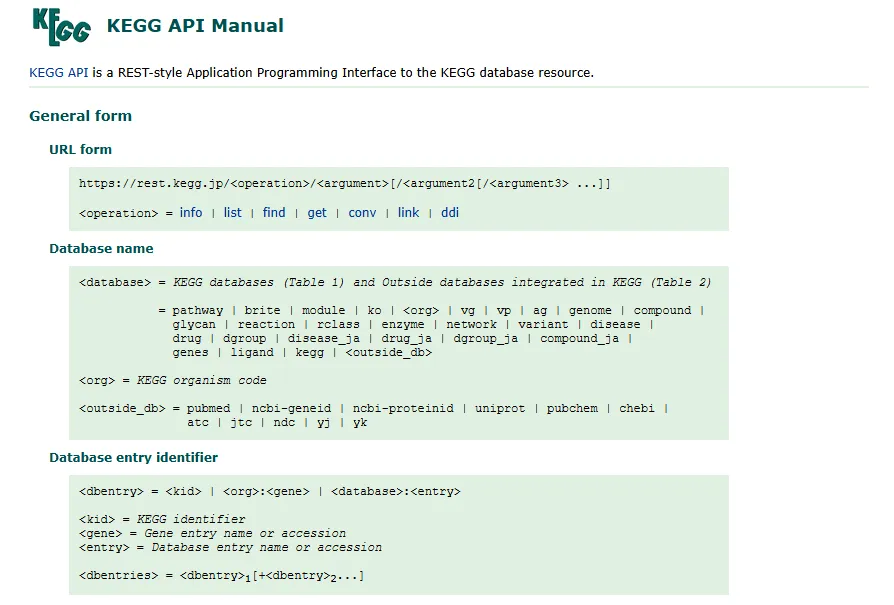Click the rest.kegg.jp URL template text
The height and width of the screenshot is (605, 894).
[x=344, y=184]
